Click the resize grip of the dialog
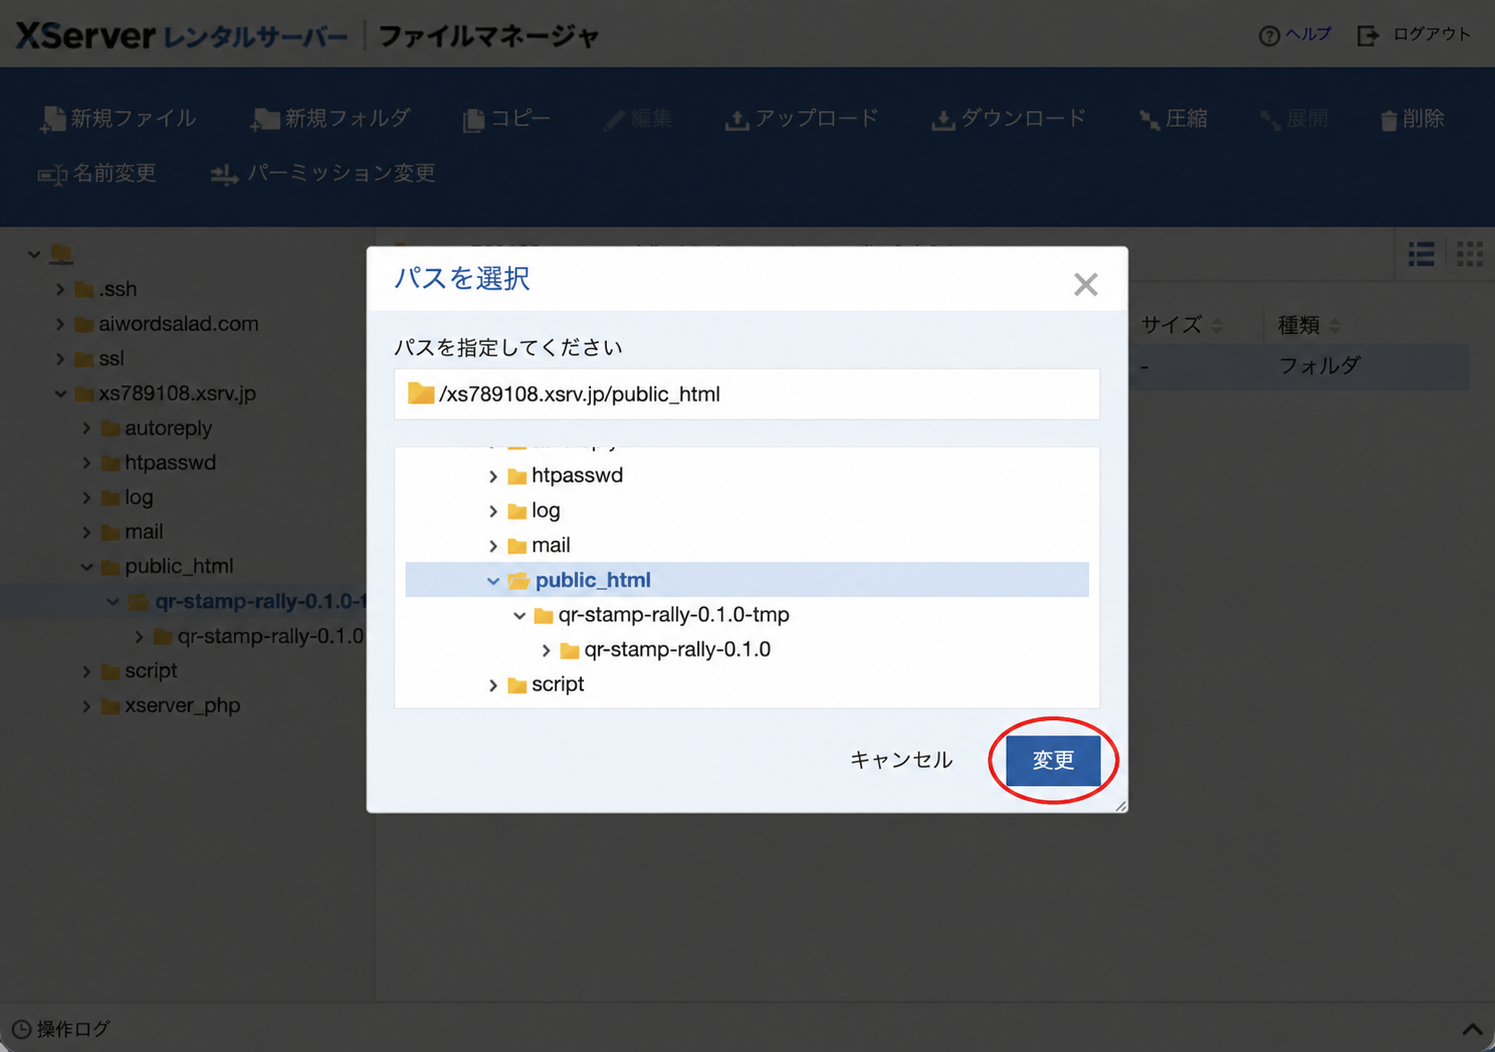Screen dimensions: 1495x1052 [x=1120, y=805]
